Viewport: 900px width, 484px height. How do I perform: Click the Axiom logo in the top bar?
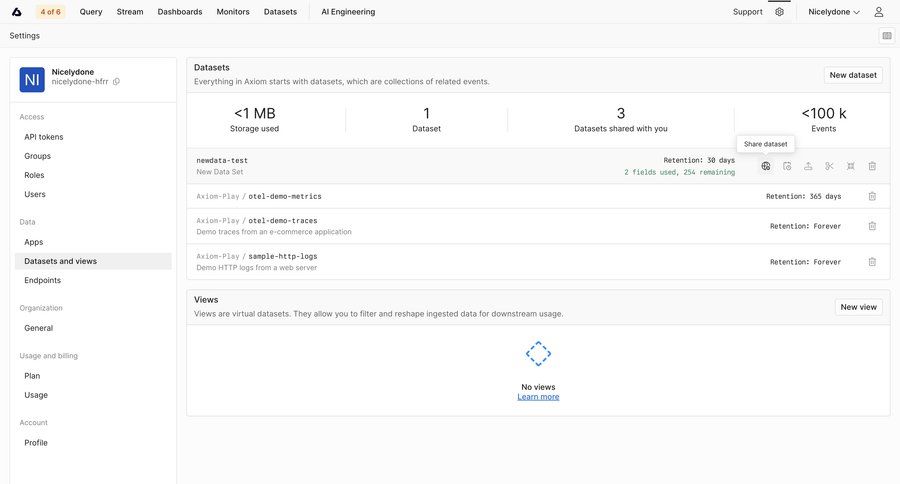point(17,11)
